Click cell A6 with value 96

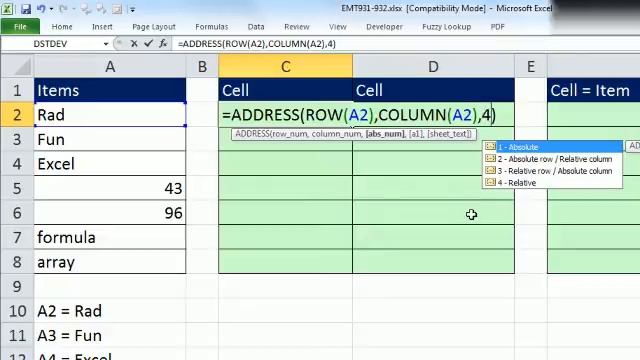tap(110, 213)
